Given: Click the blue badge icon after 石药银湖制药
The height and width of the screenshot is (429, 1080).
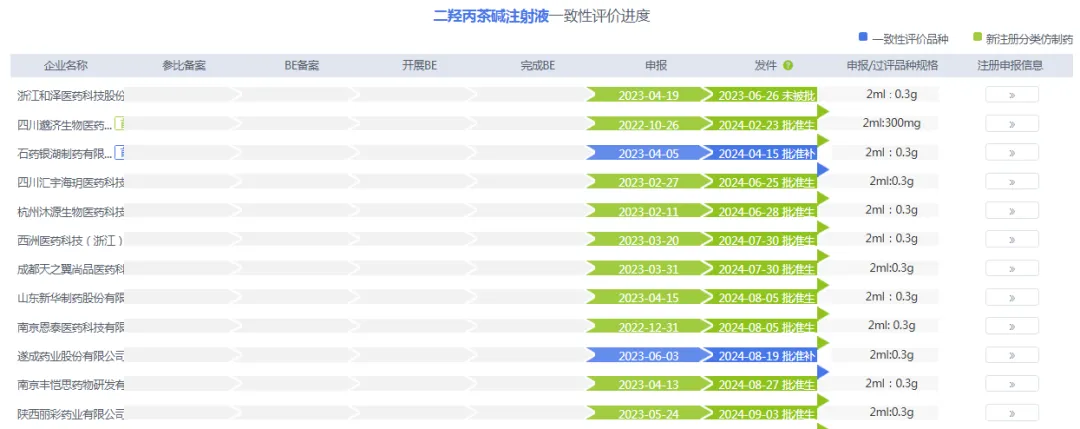Looking at the screenshot, I should click(120, 153).
